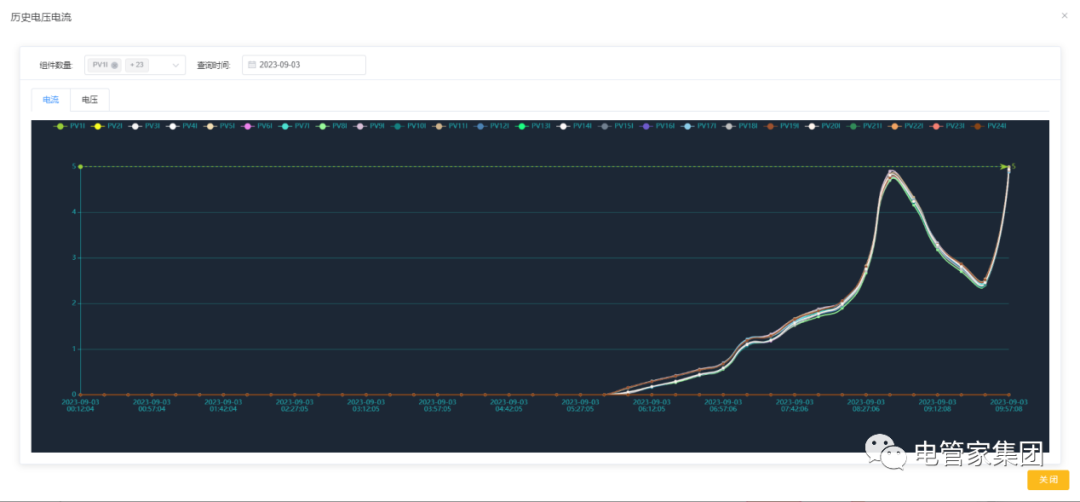Click the calendar icon in date field
The height and width of the screenshot is (502, 1080).
[x=252, y=65]
